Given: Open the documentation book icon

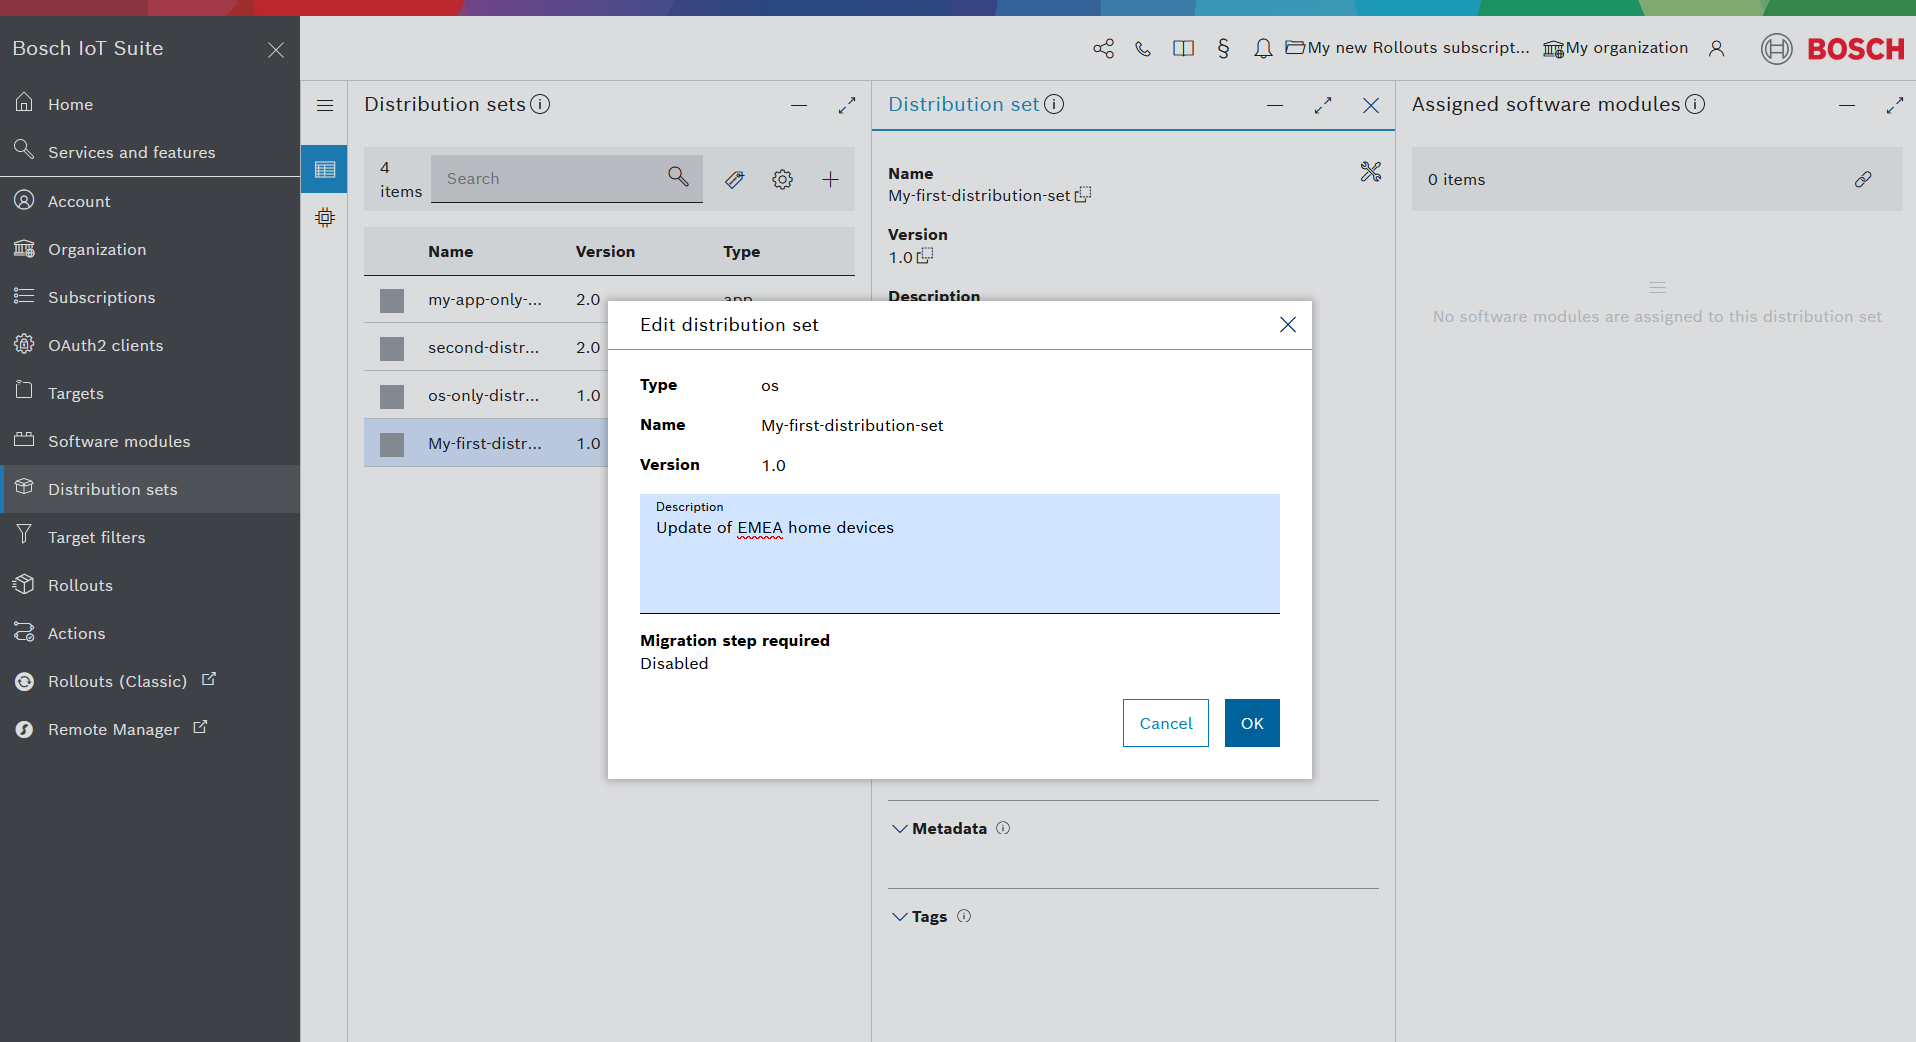Looking at the screenshot, I should (1183, 48).
